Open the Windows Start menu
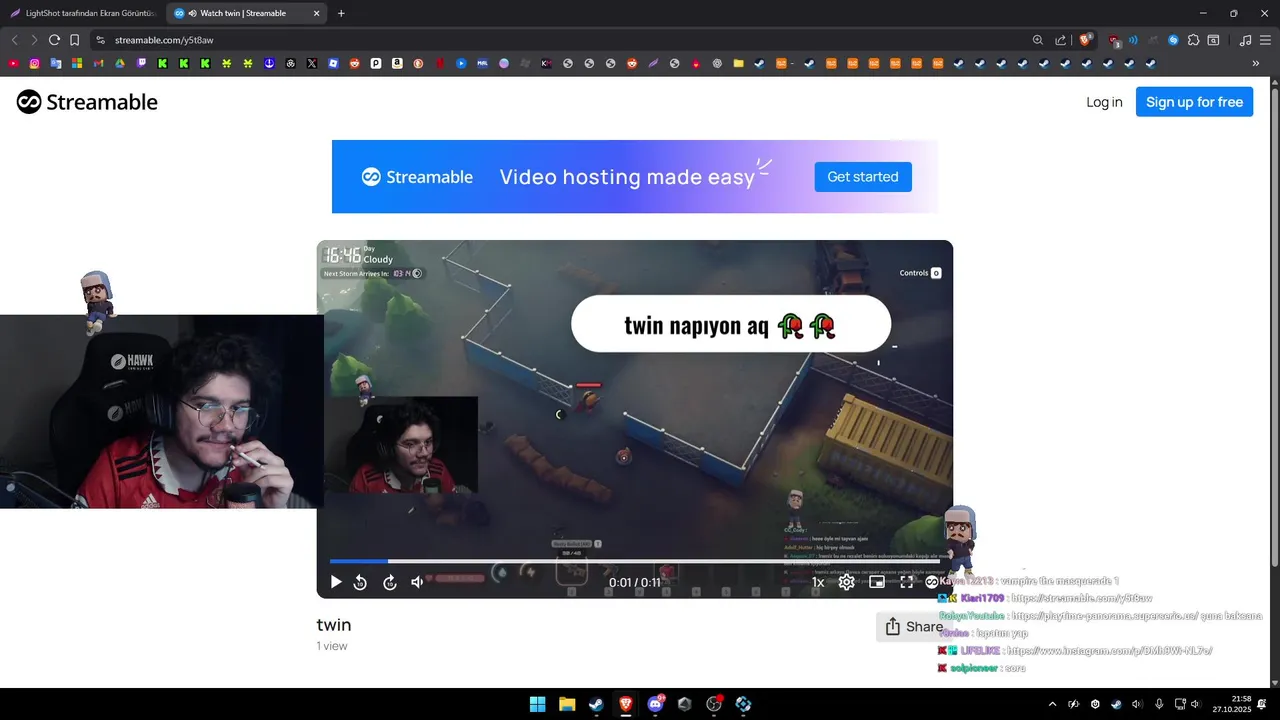The height and width of the screenshot is (720, 1280). (x=537, y=704)
